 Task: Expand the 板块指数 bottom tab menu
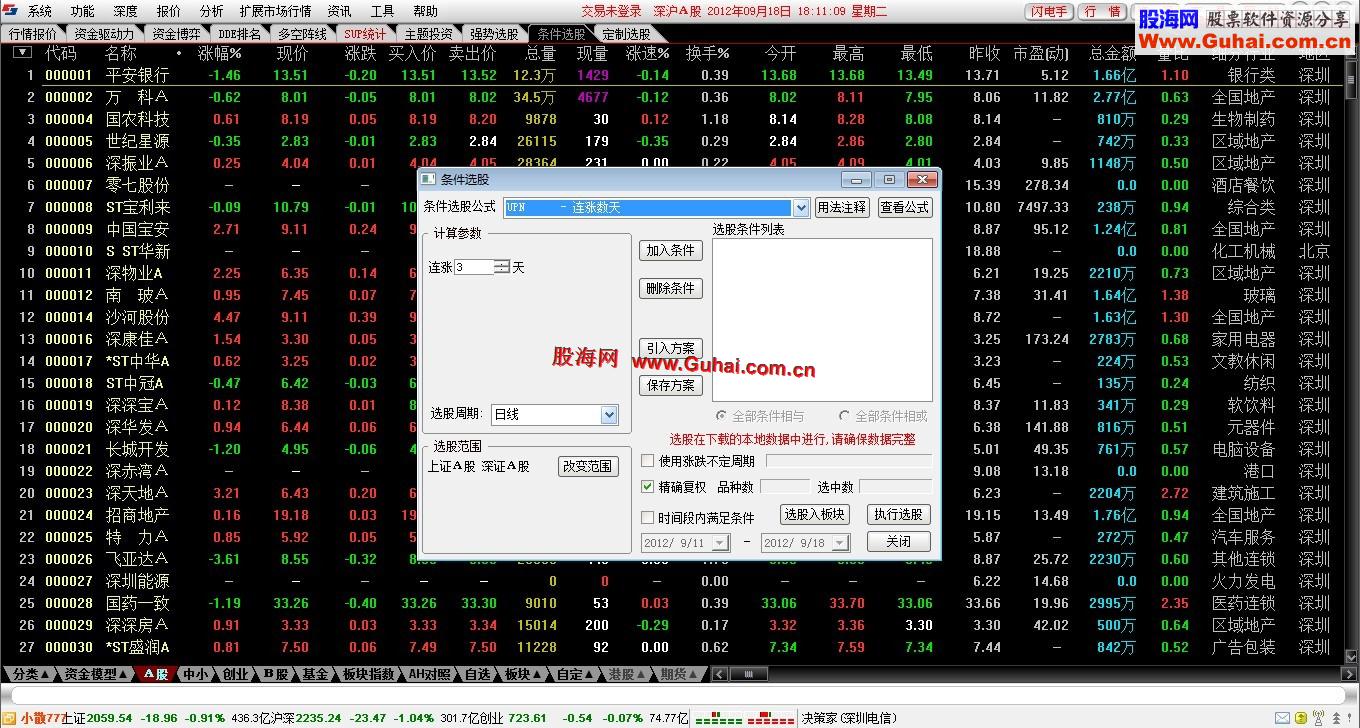point(367,675)
